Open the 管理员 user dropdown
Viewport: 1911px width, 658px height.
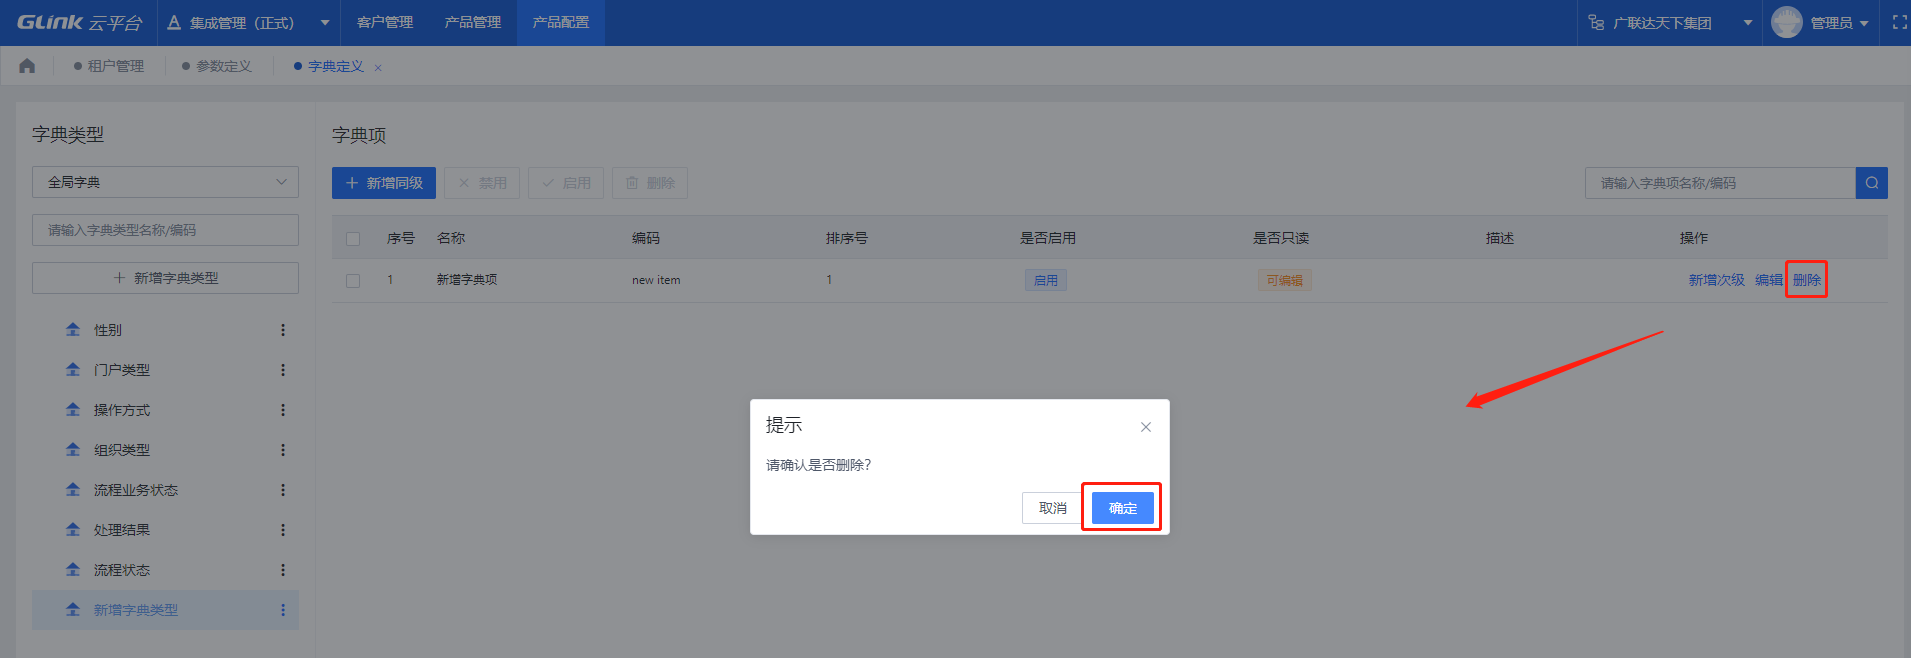[1840, 22]
